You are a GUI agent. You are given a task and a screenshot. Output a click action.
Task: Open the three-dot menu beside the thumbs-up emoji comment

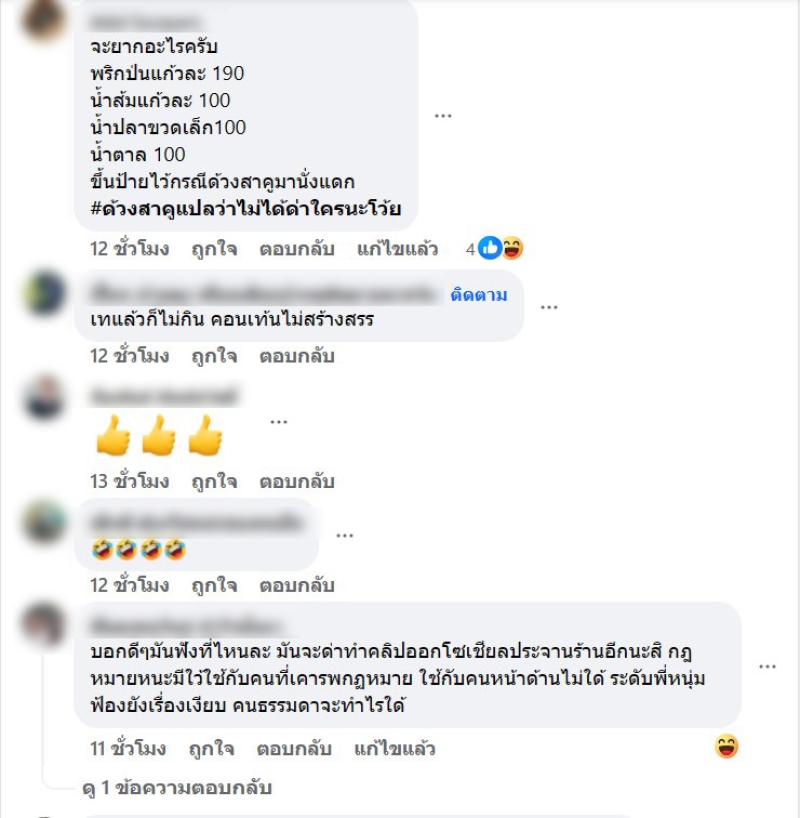279,422
